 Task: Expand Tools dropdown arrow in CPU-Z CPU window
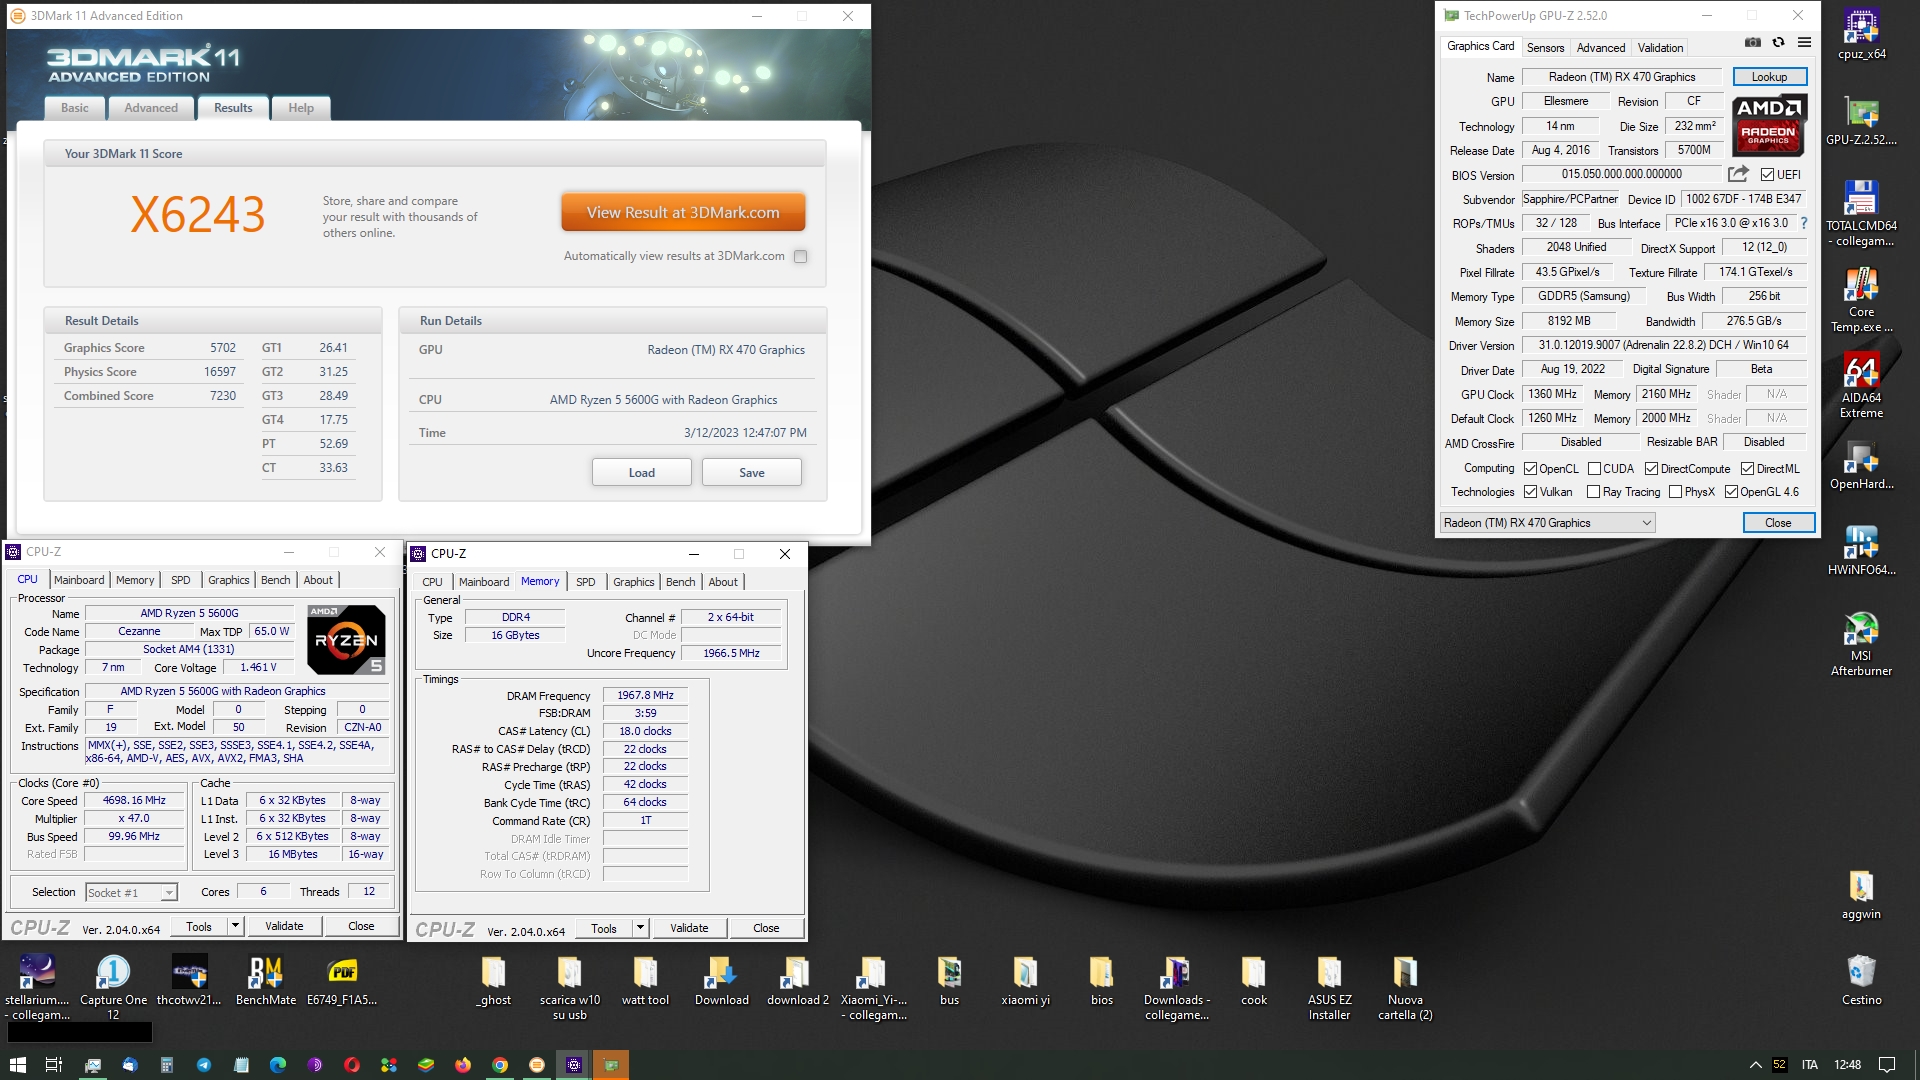point(236,926)
